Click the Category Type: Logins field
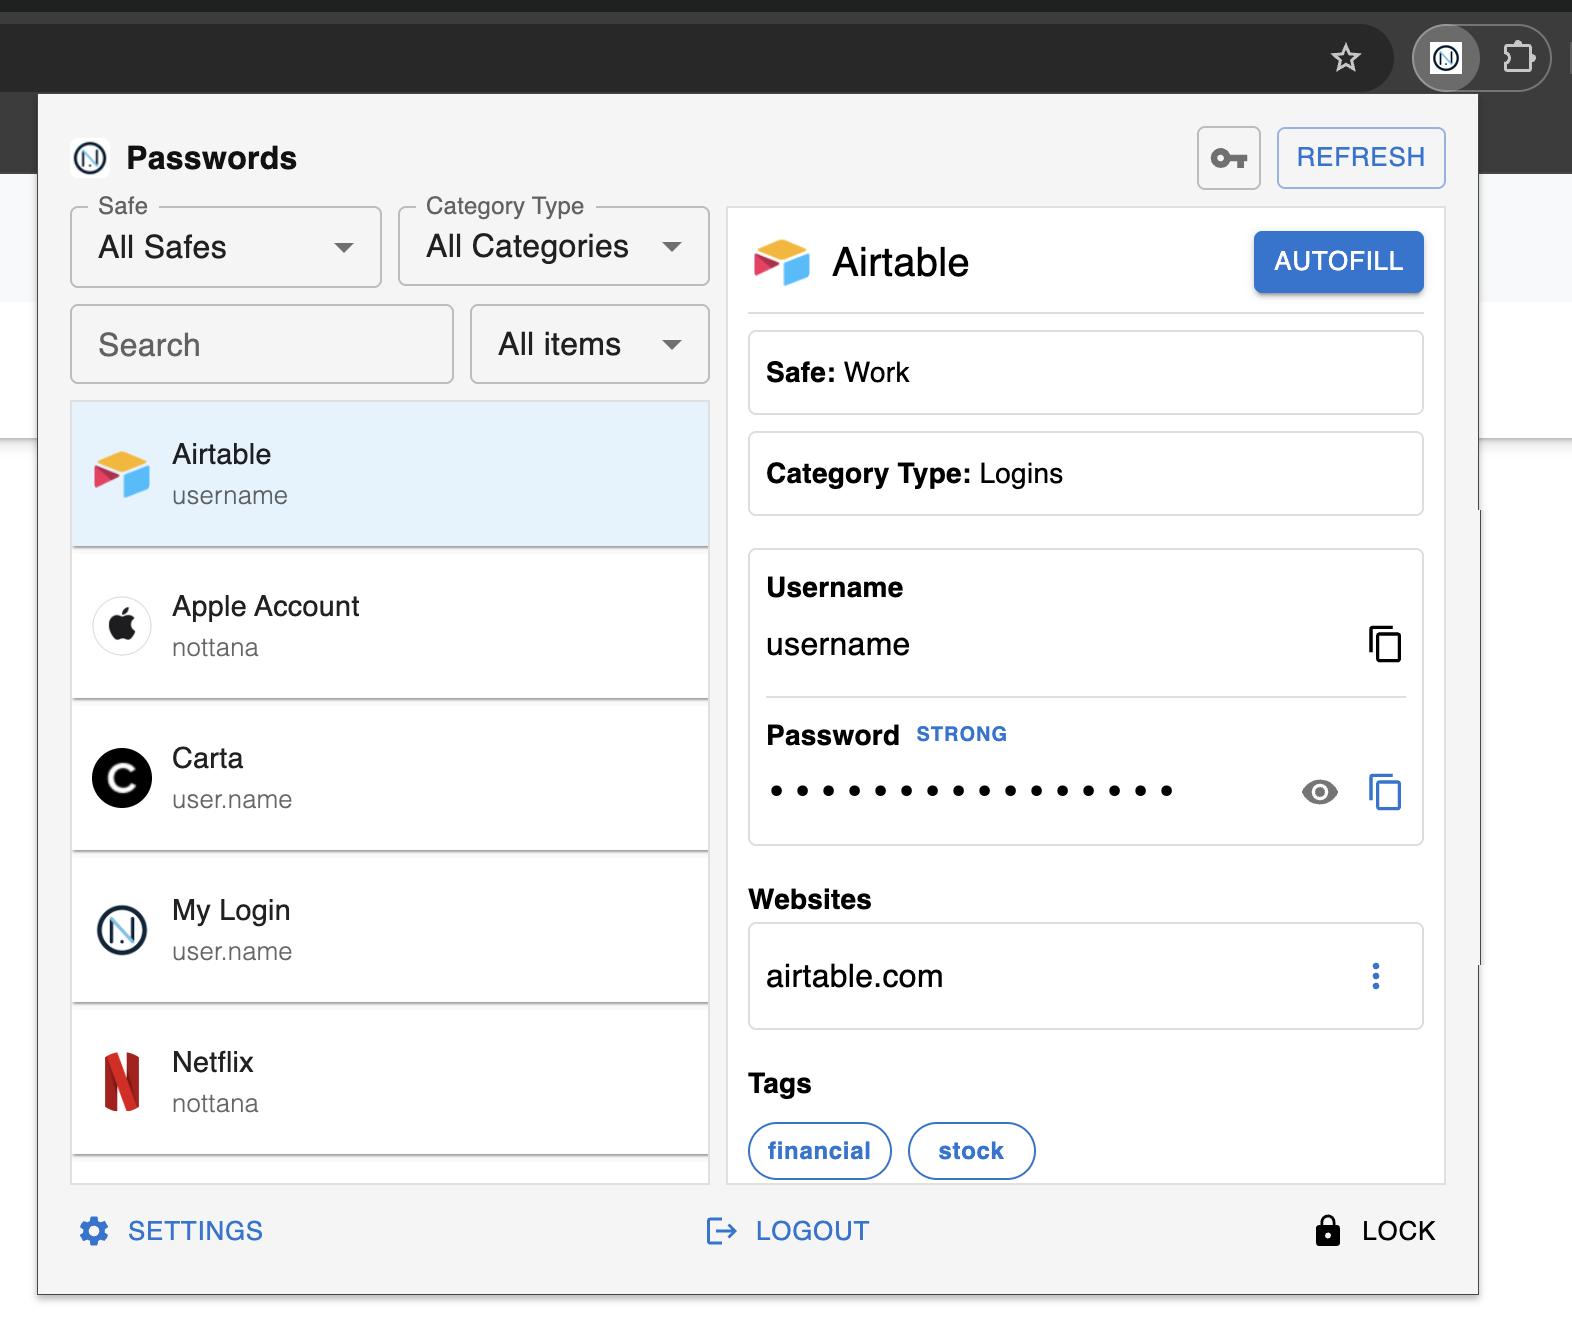Viewport: 1572px width, 1318px height. [1086, 474]
